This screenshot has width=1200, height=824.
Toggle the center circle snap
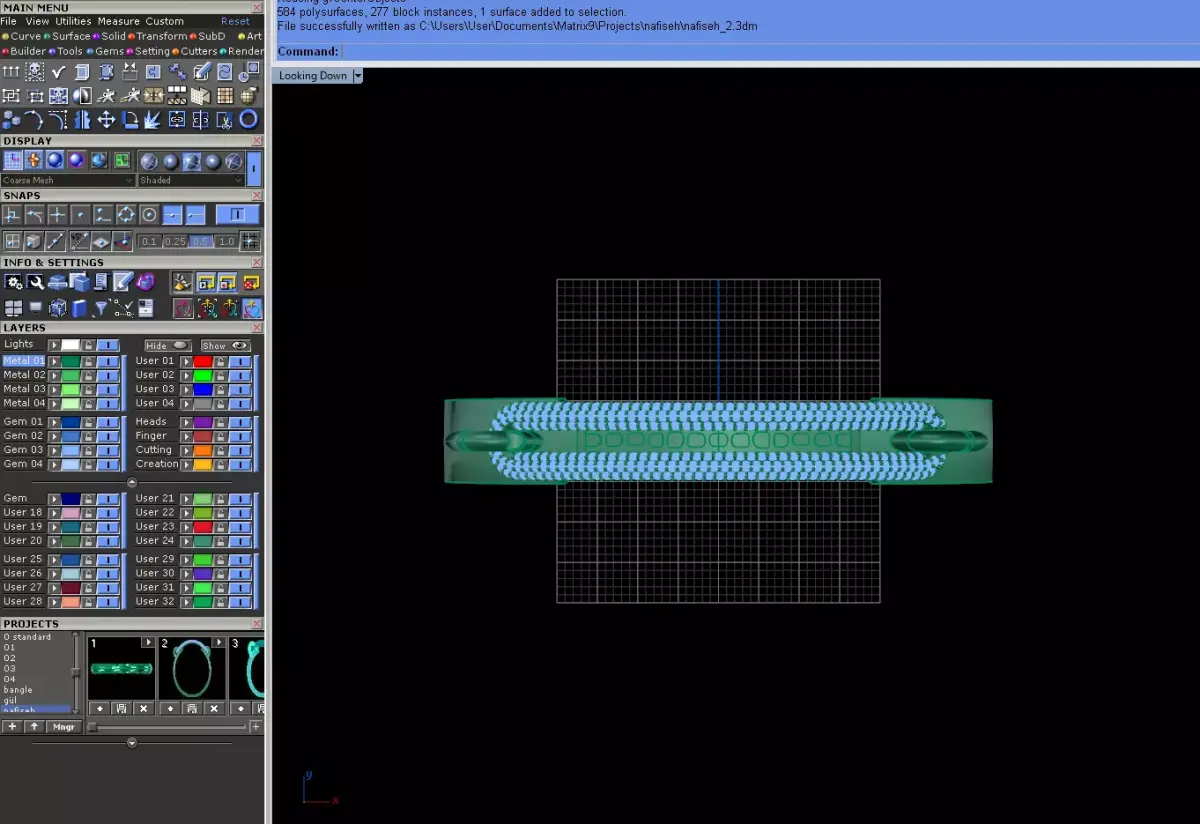149,215
